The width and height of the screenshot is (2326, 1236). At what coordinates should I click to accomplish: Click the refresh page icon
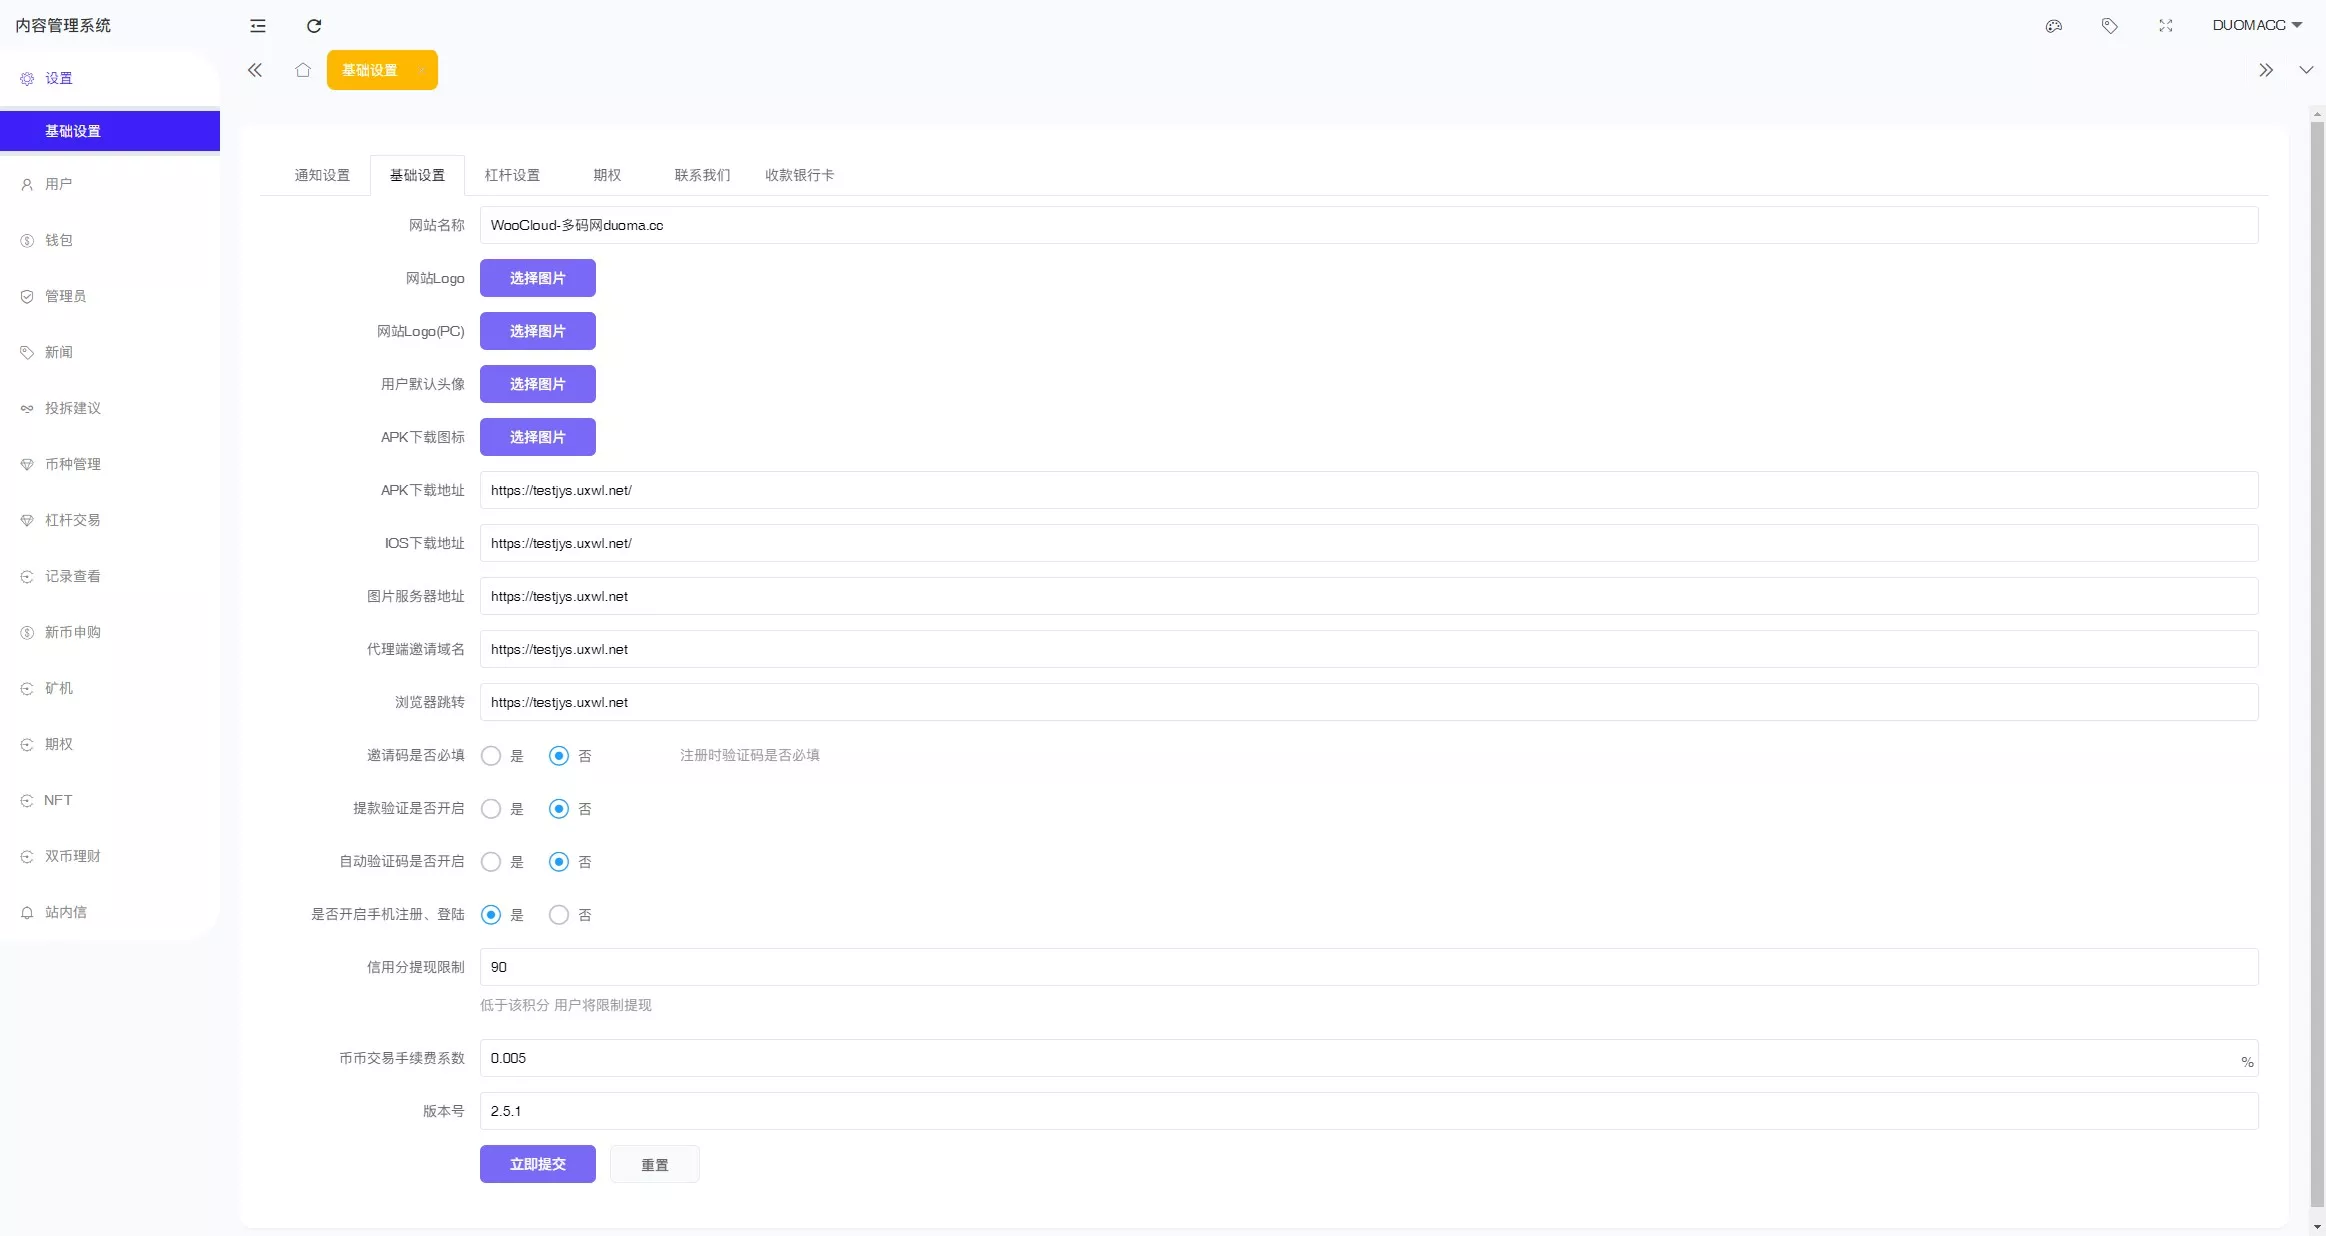click(314, 26)
